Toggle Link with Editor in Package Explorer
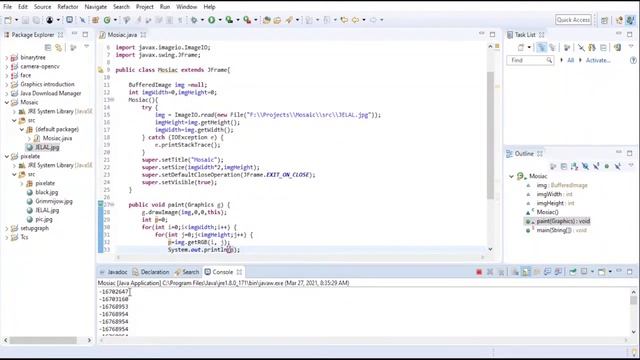The width and height of the screenshot is (640, 360). click(x=59, y=48)
